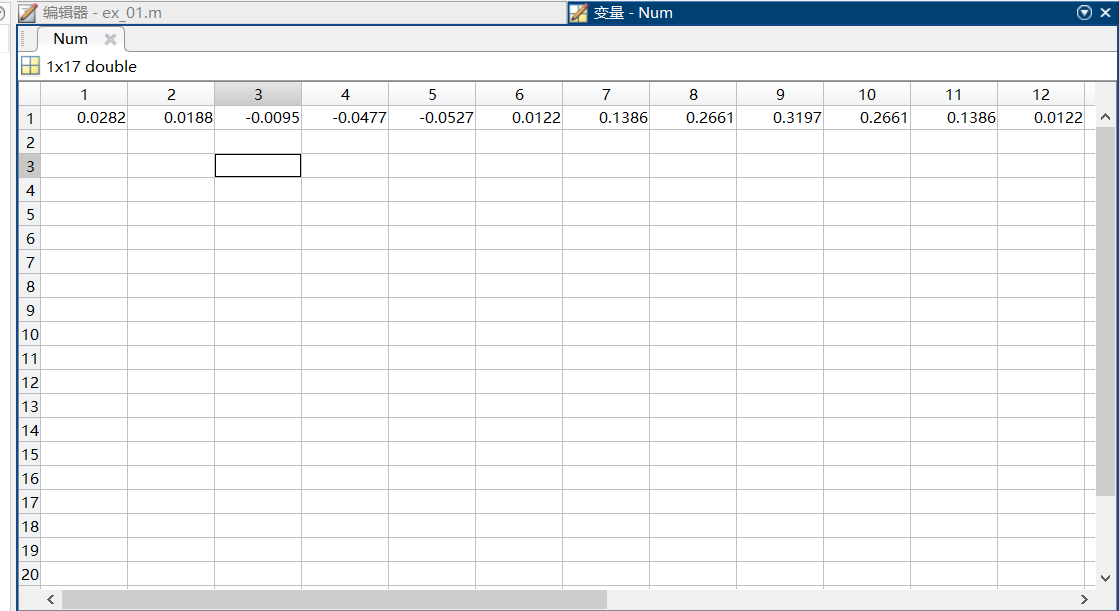
Task: Click the cell containing -0.0527
Action: [x=432, y=118]
